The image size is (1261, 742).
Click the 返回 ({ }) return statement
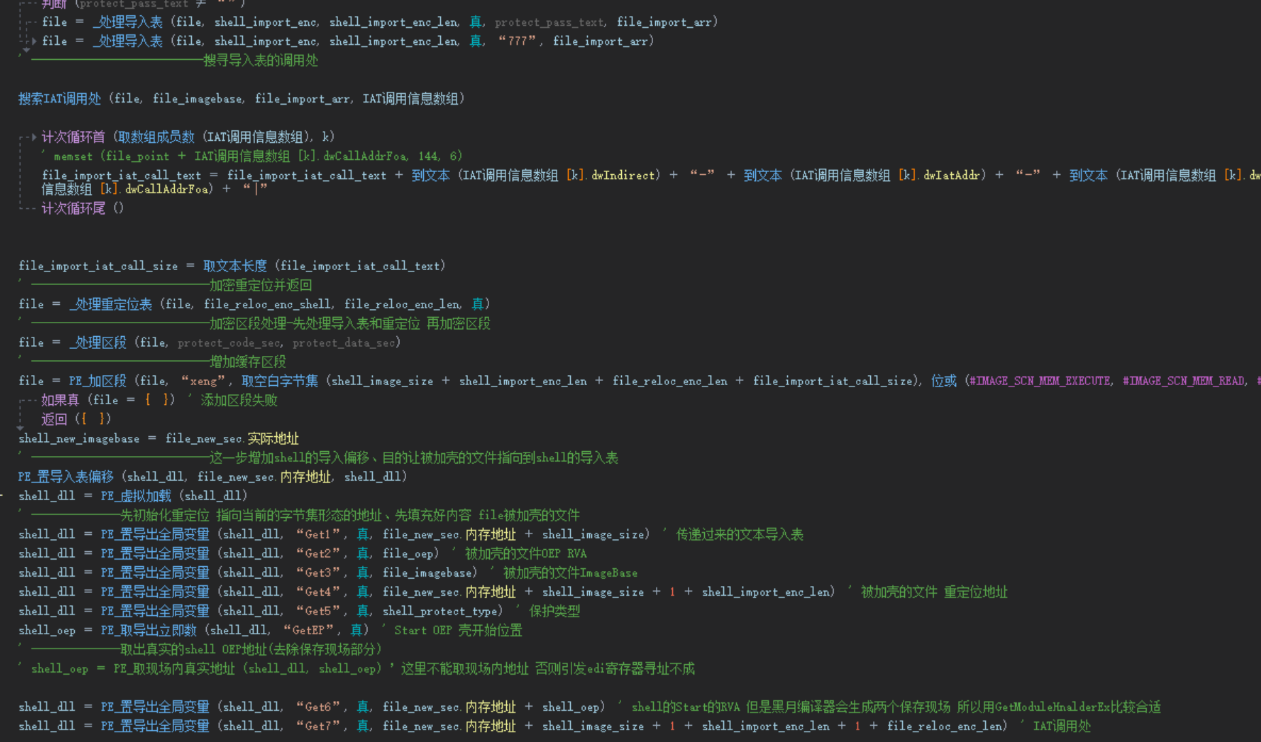(76, 419)
